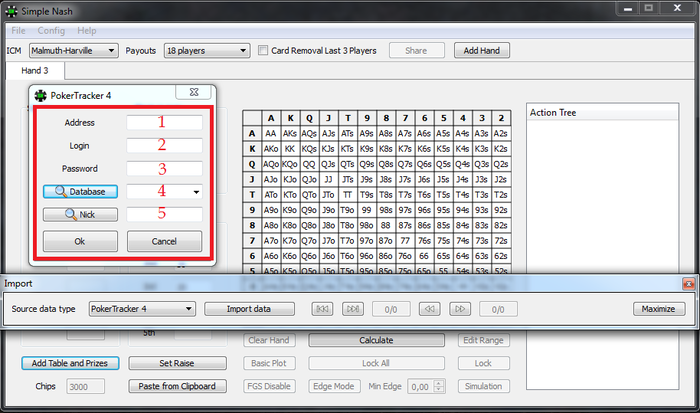Image resolution: width=700 pixels, height=413 pixels.
Task: Close the PokerTracker 4 dialog
Action: point(194,92)
